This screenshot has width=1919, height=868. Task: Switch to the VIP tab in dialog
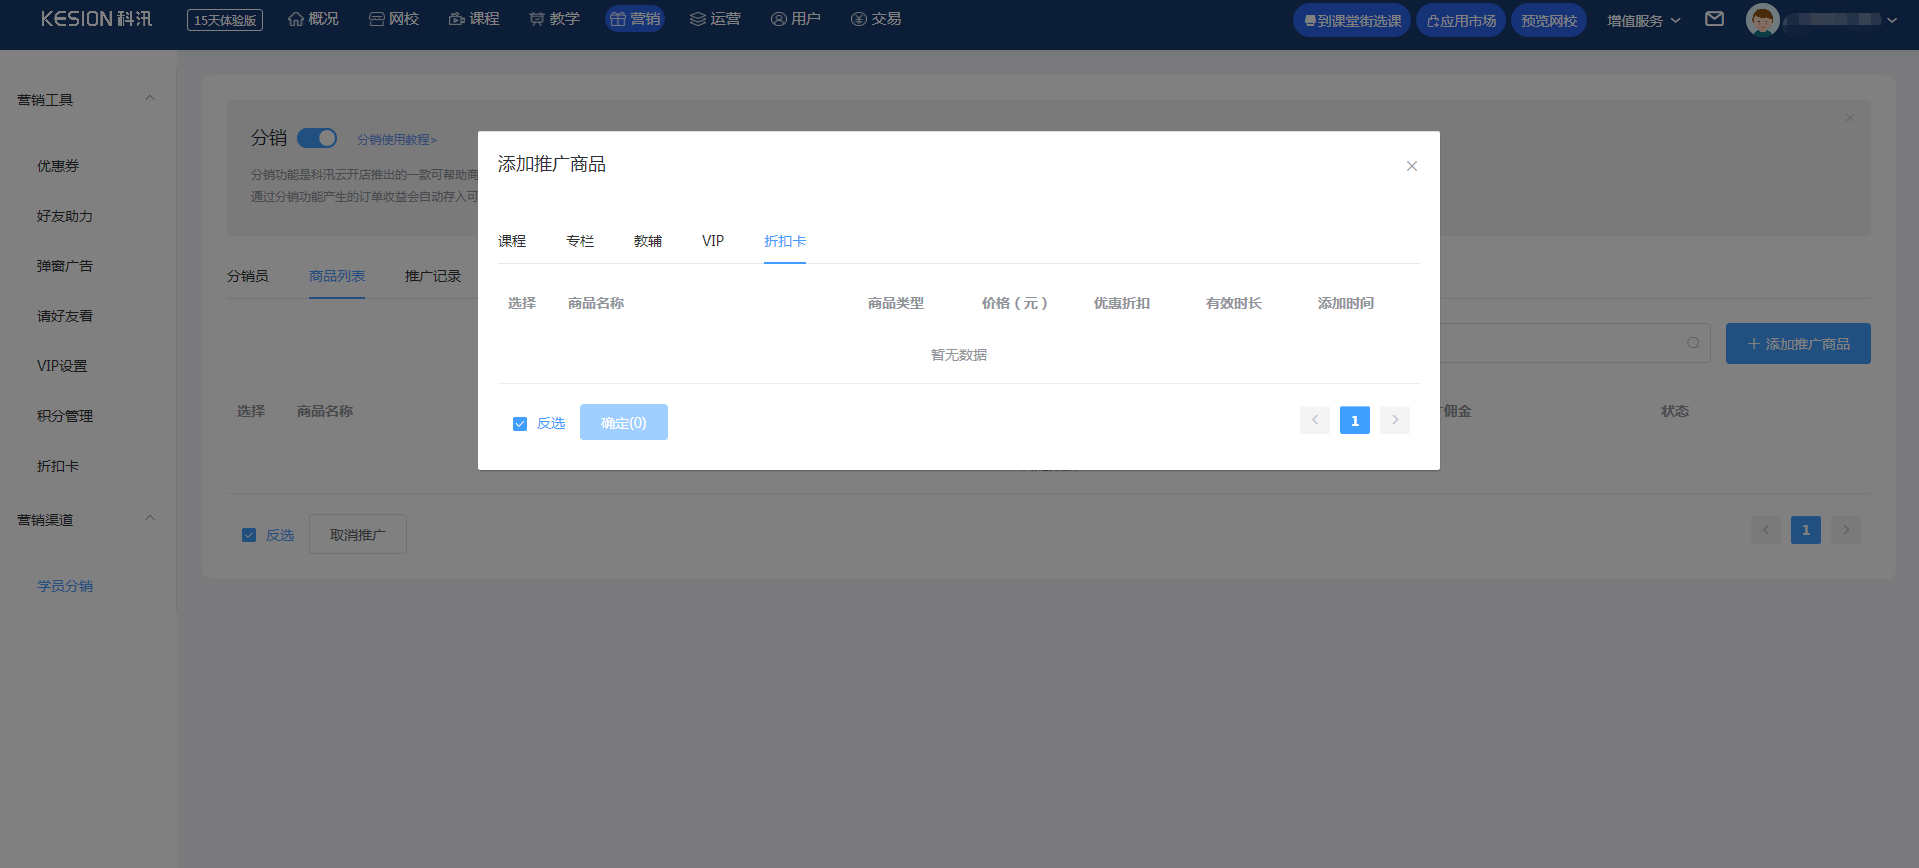(x=712, y=241)
